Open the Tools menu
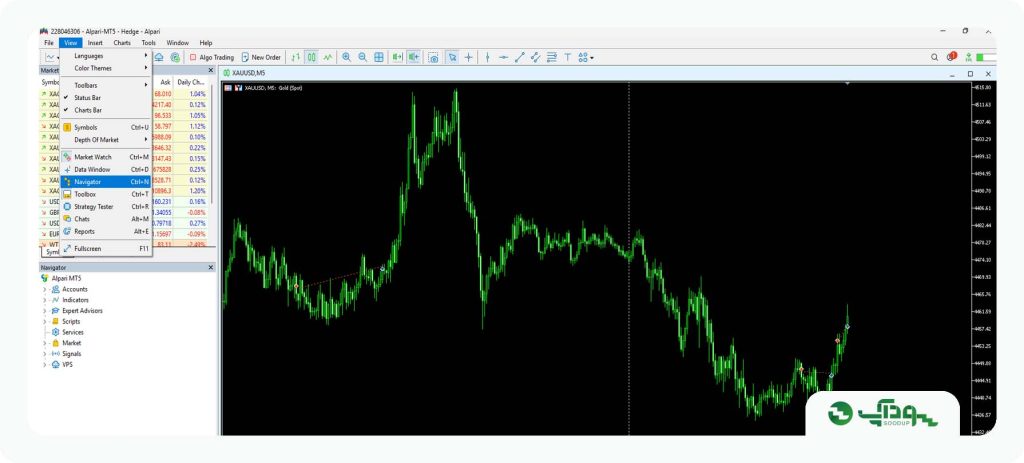This screenshot has height=463, width=1024. pos(149,42)
